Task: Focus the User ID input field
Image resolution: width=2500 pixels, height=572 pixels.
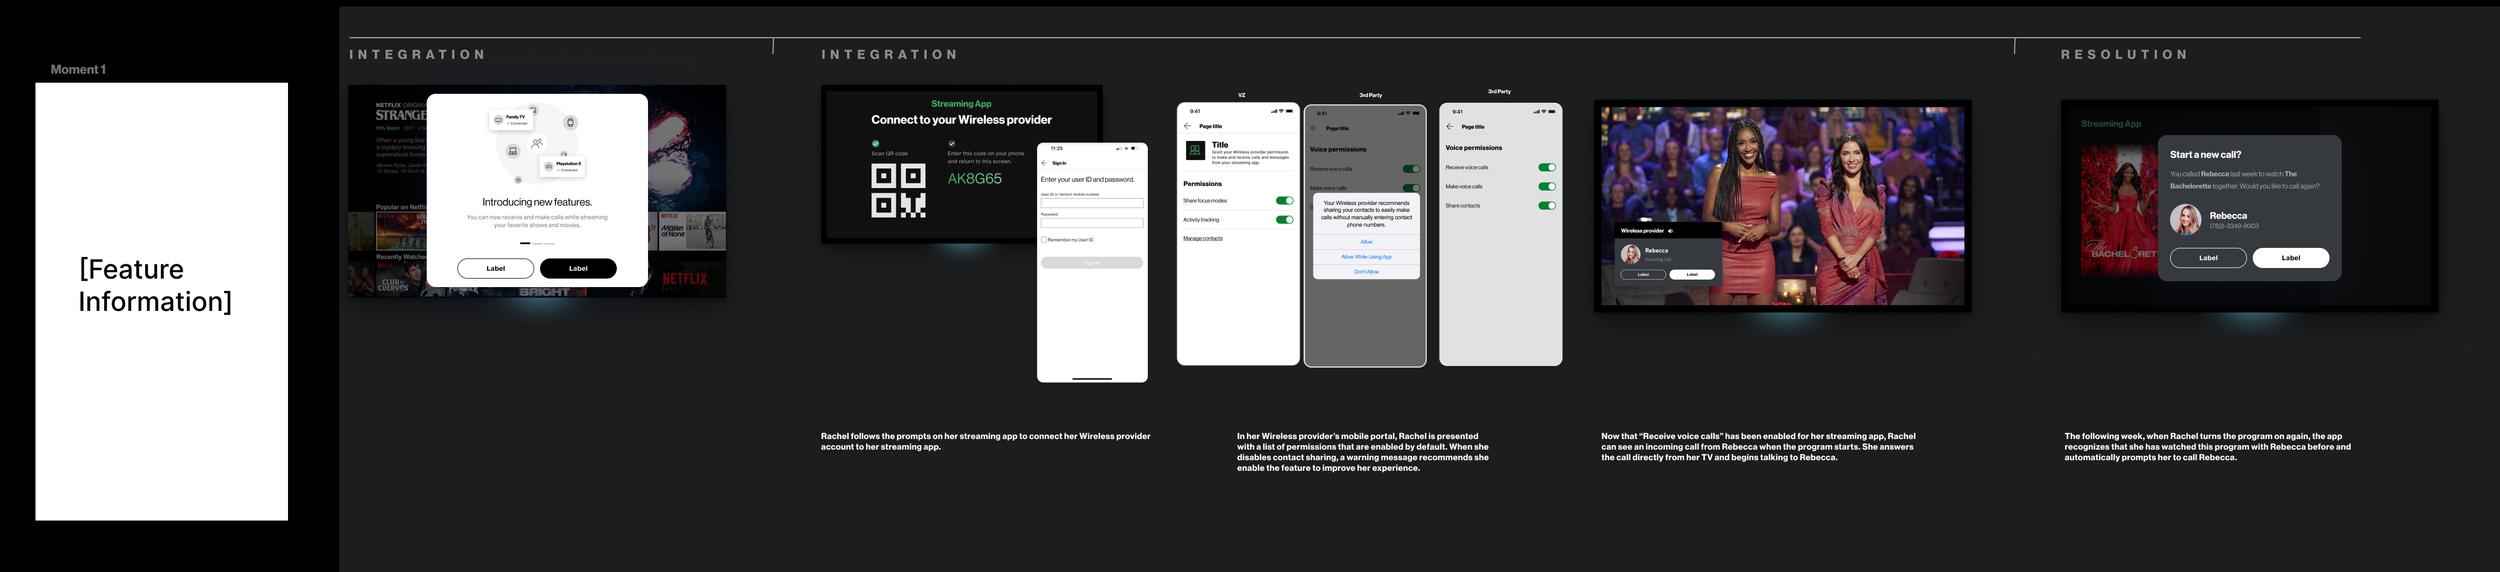Action: 1091,202
